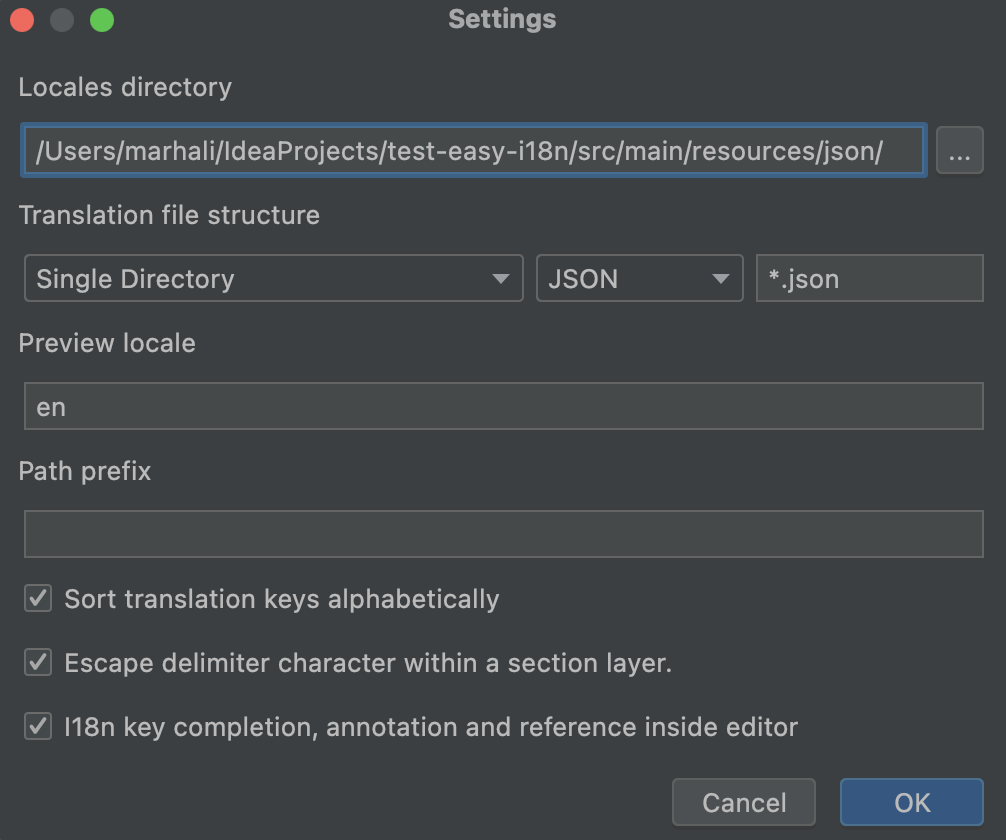This screenshot has width=1006, height=840.
Task: Close the Settings window with the red button
Action: tap(22, 20)
